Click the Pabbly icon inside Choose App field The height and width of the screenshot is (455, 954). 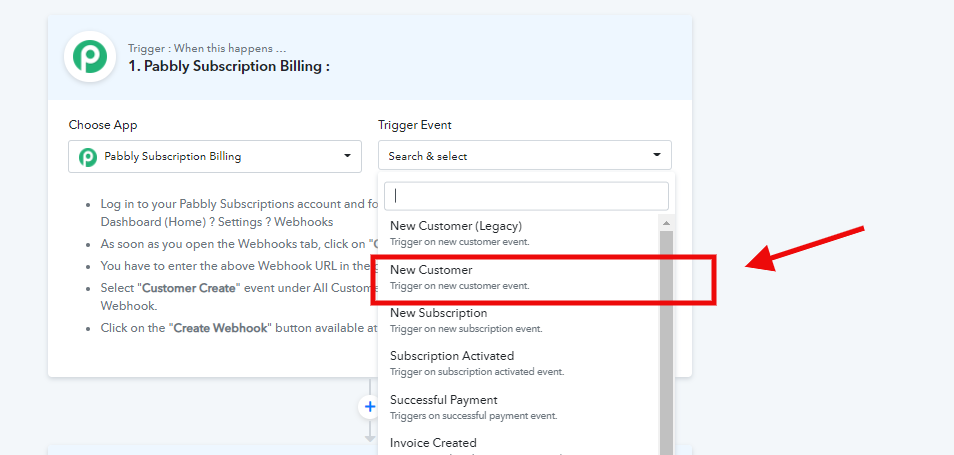(88, 157)
